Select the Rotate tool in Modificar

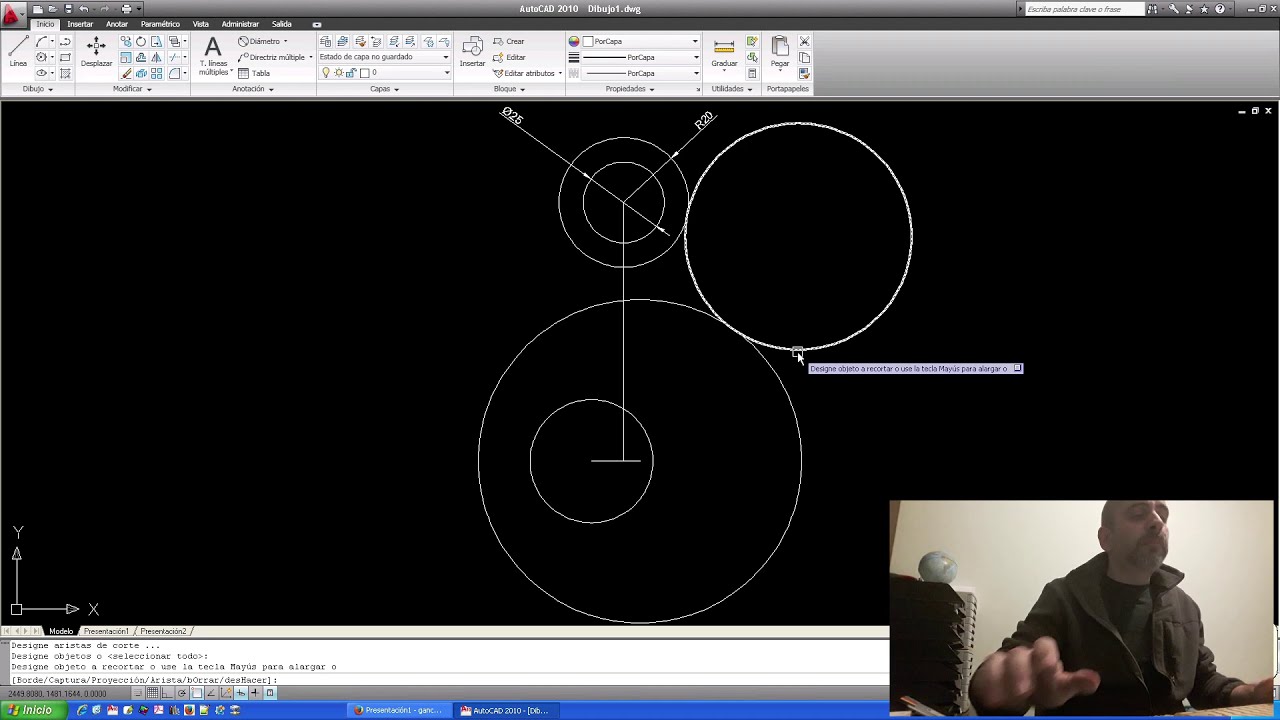pos(141,41)
